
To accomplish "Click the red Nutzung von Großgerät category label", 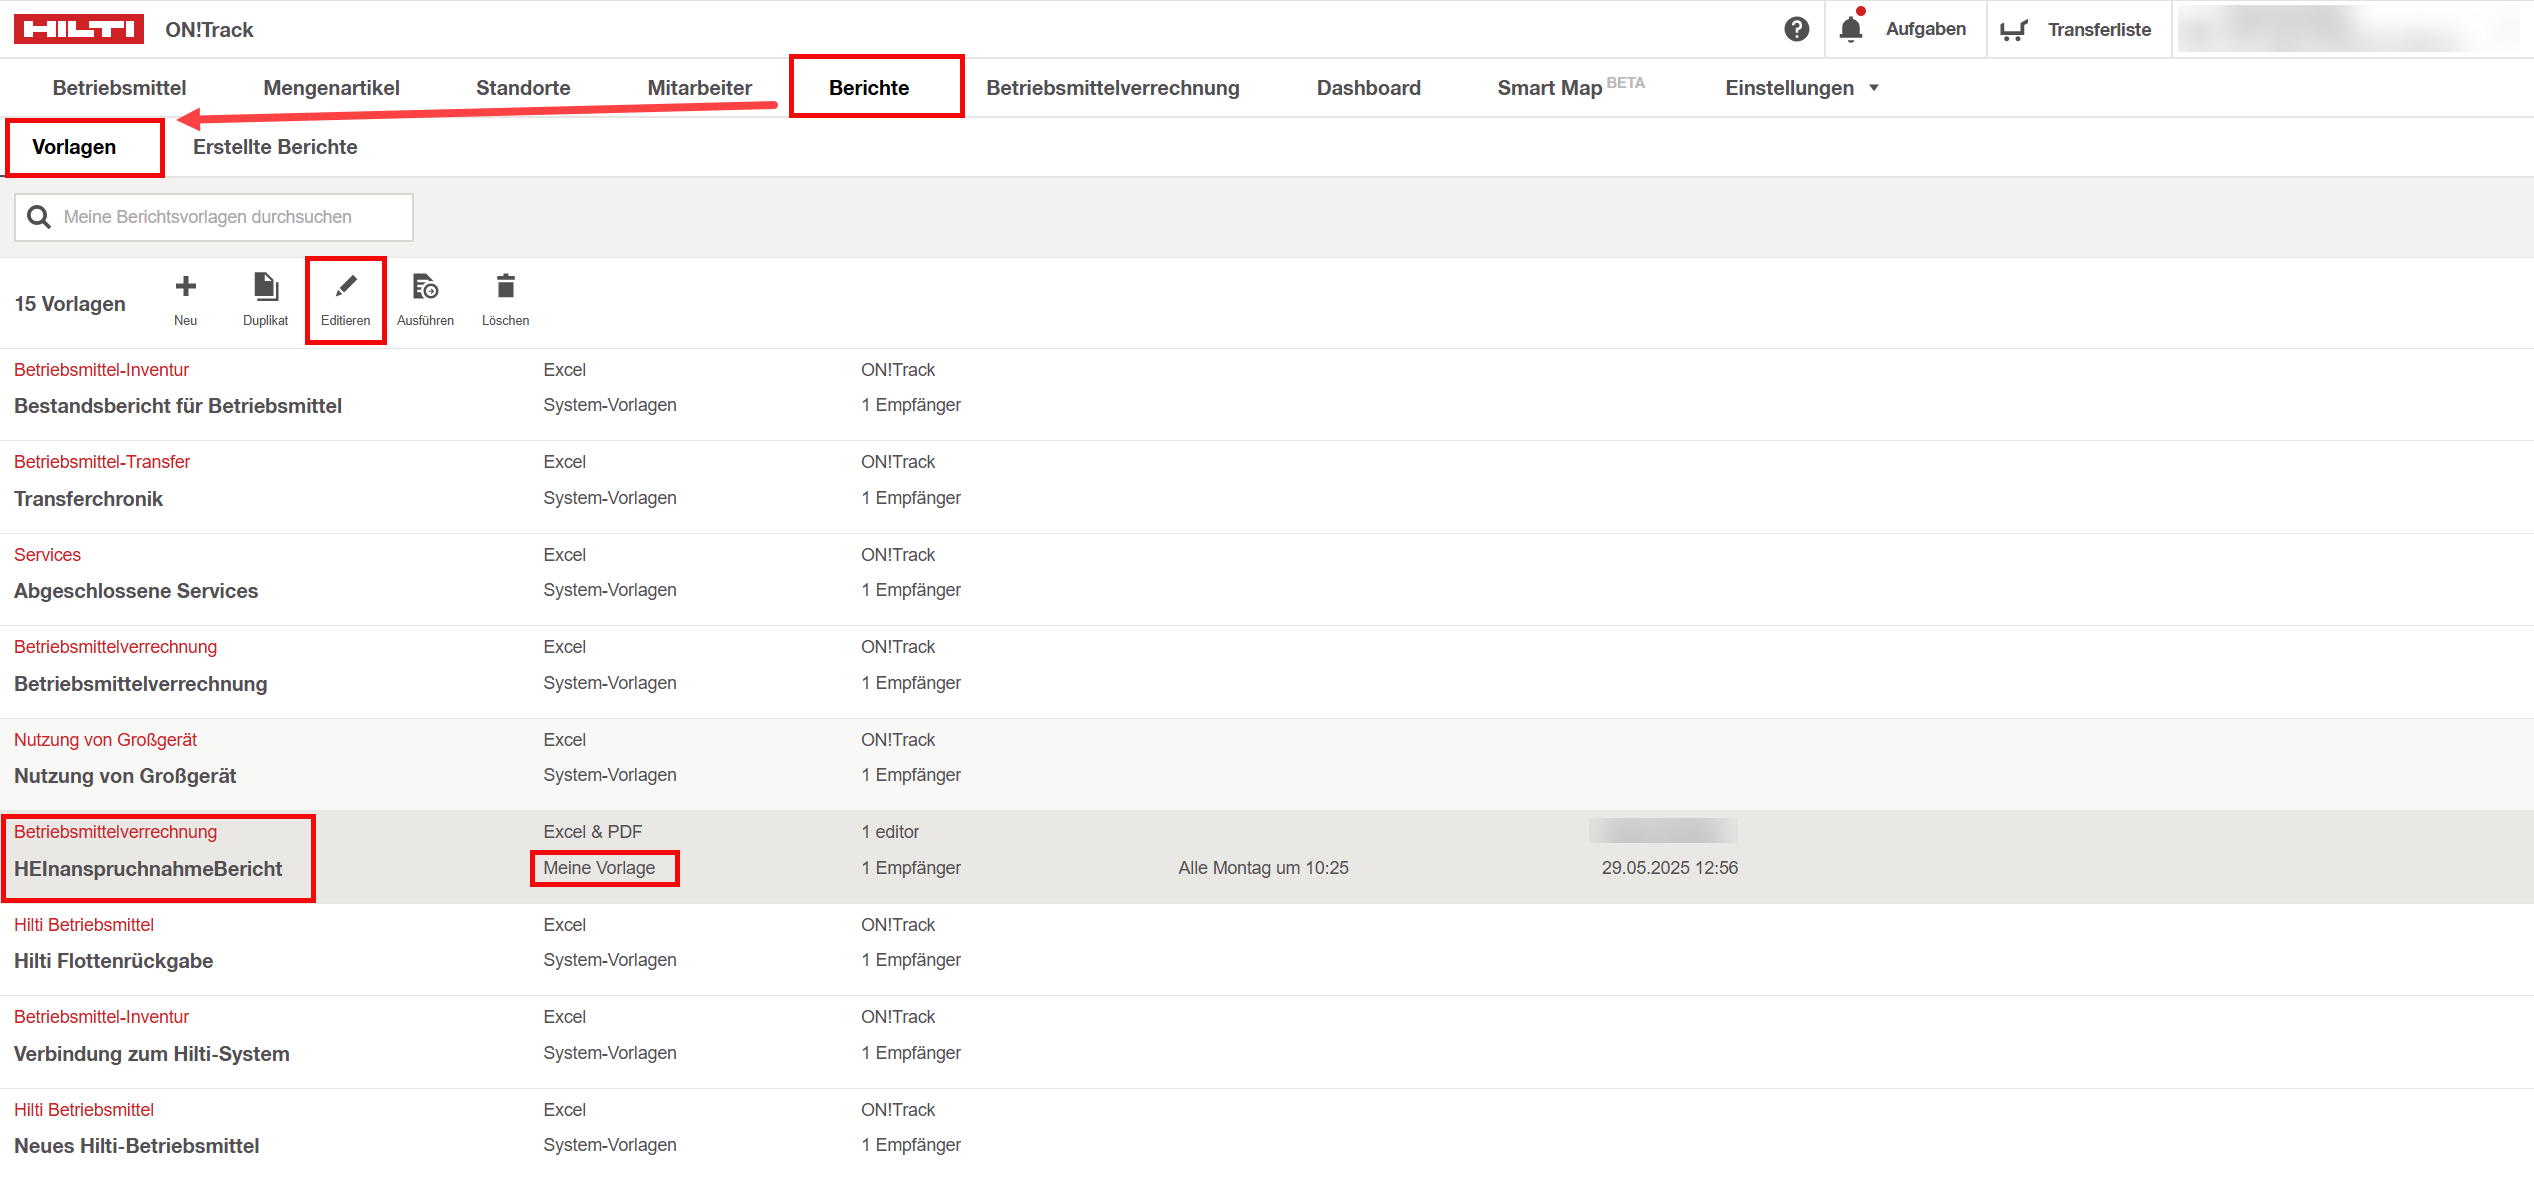I will pyautogui.click(x=105, y=740).
